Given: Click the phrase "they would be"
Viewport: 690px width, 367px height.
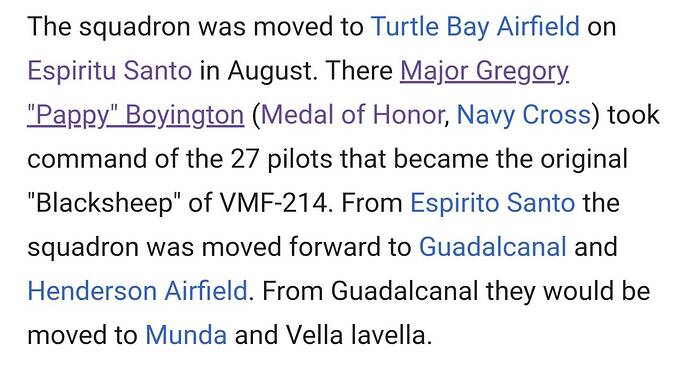Looking at the screenshot, I should 568,291.
